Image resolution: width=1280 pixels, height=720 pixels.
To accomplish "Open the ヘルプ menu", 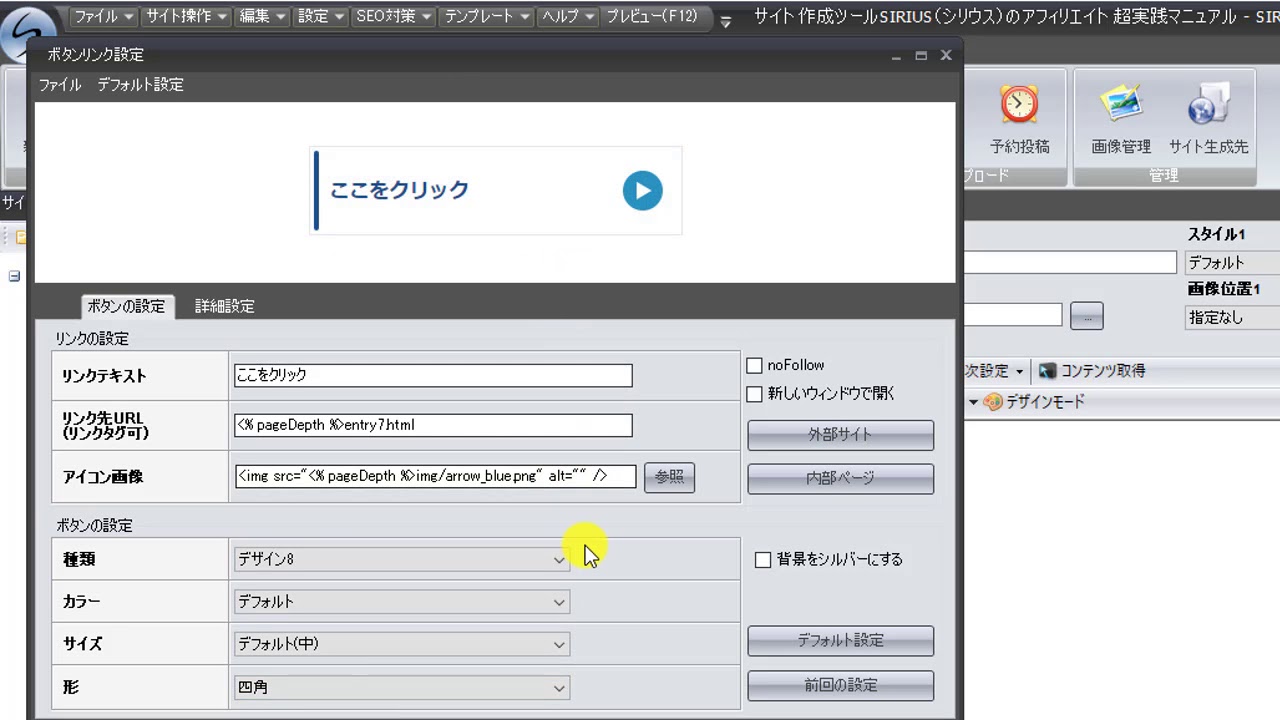I will point(567,17).
